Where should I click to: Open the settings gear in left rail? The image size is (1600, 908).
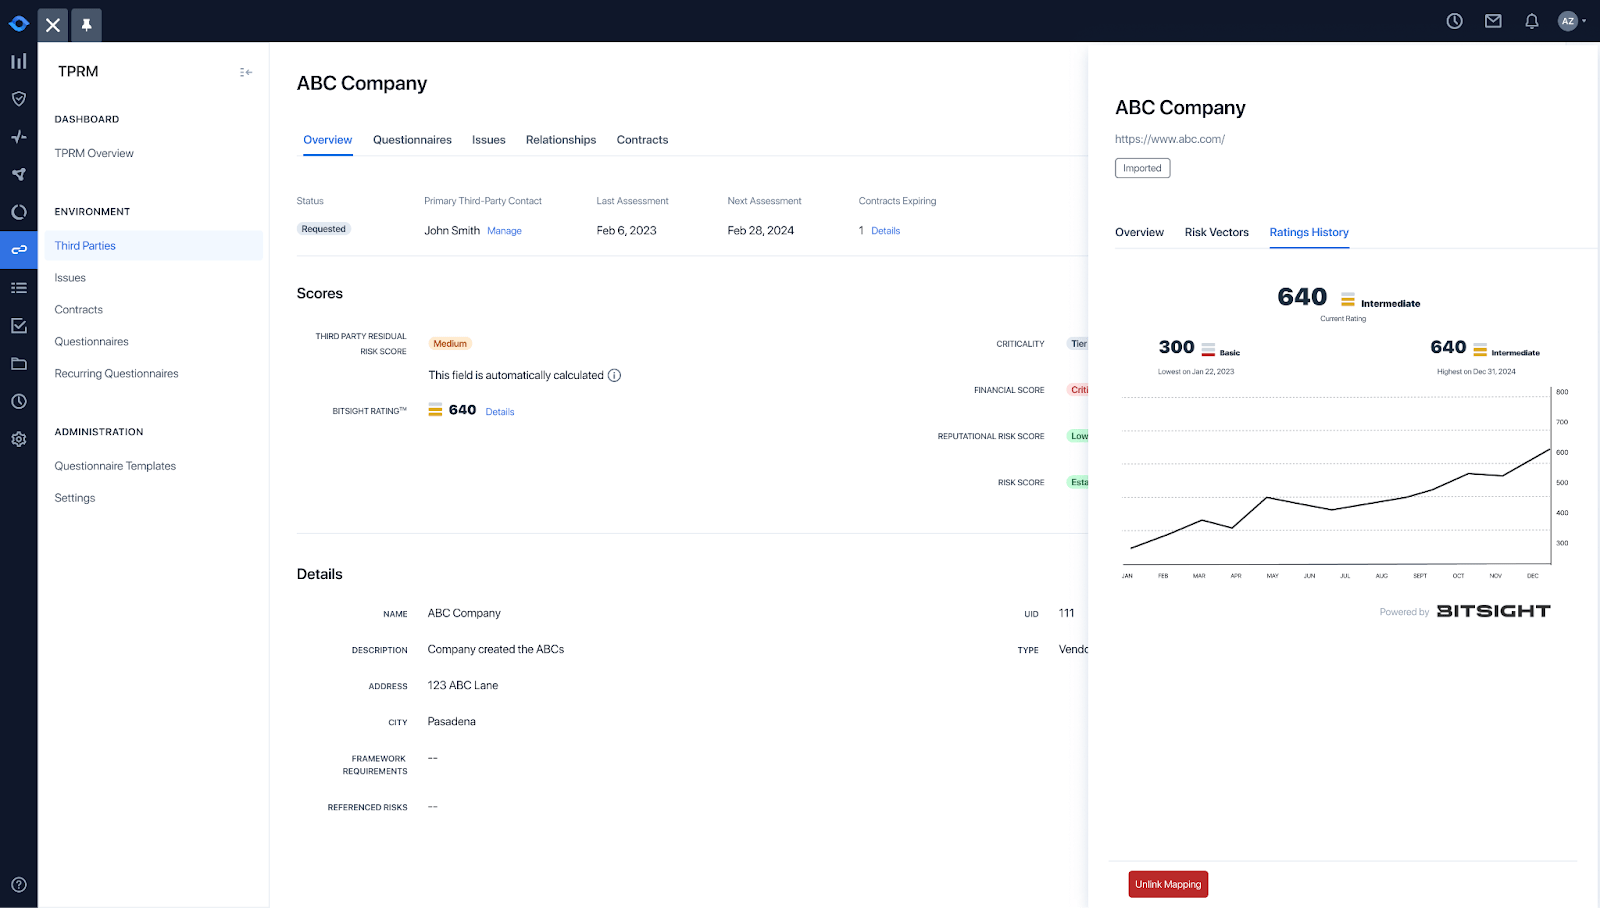pyautogui.click(x=18, y=439)
